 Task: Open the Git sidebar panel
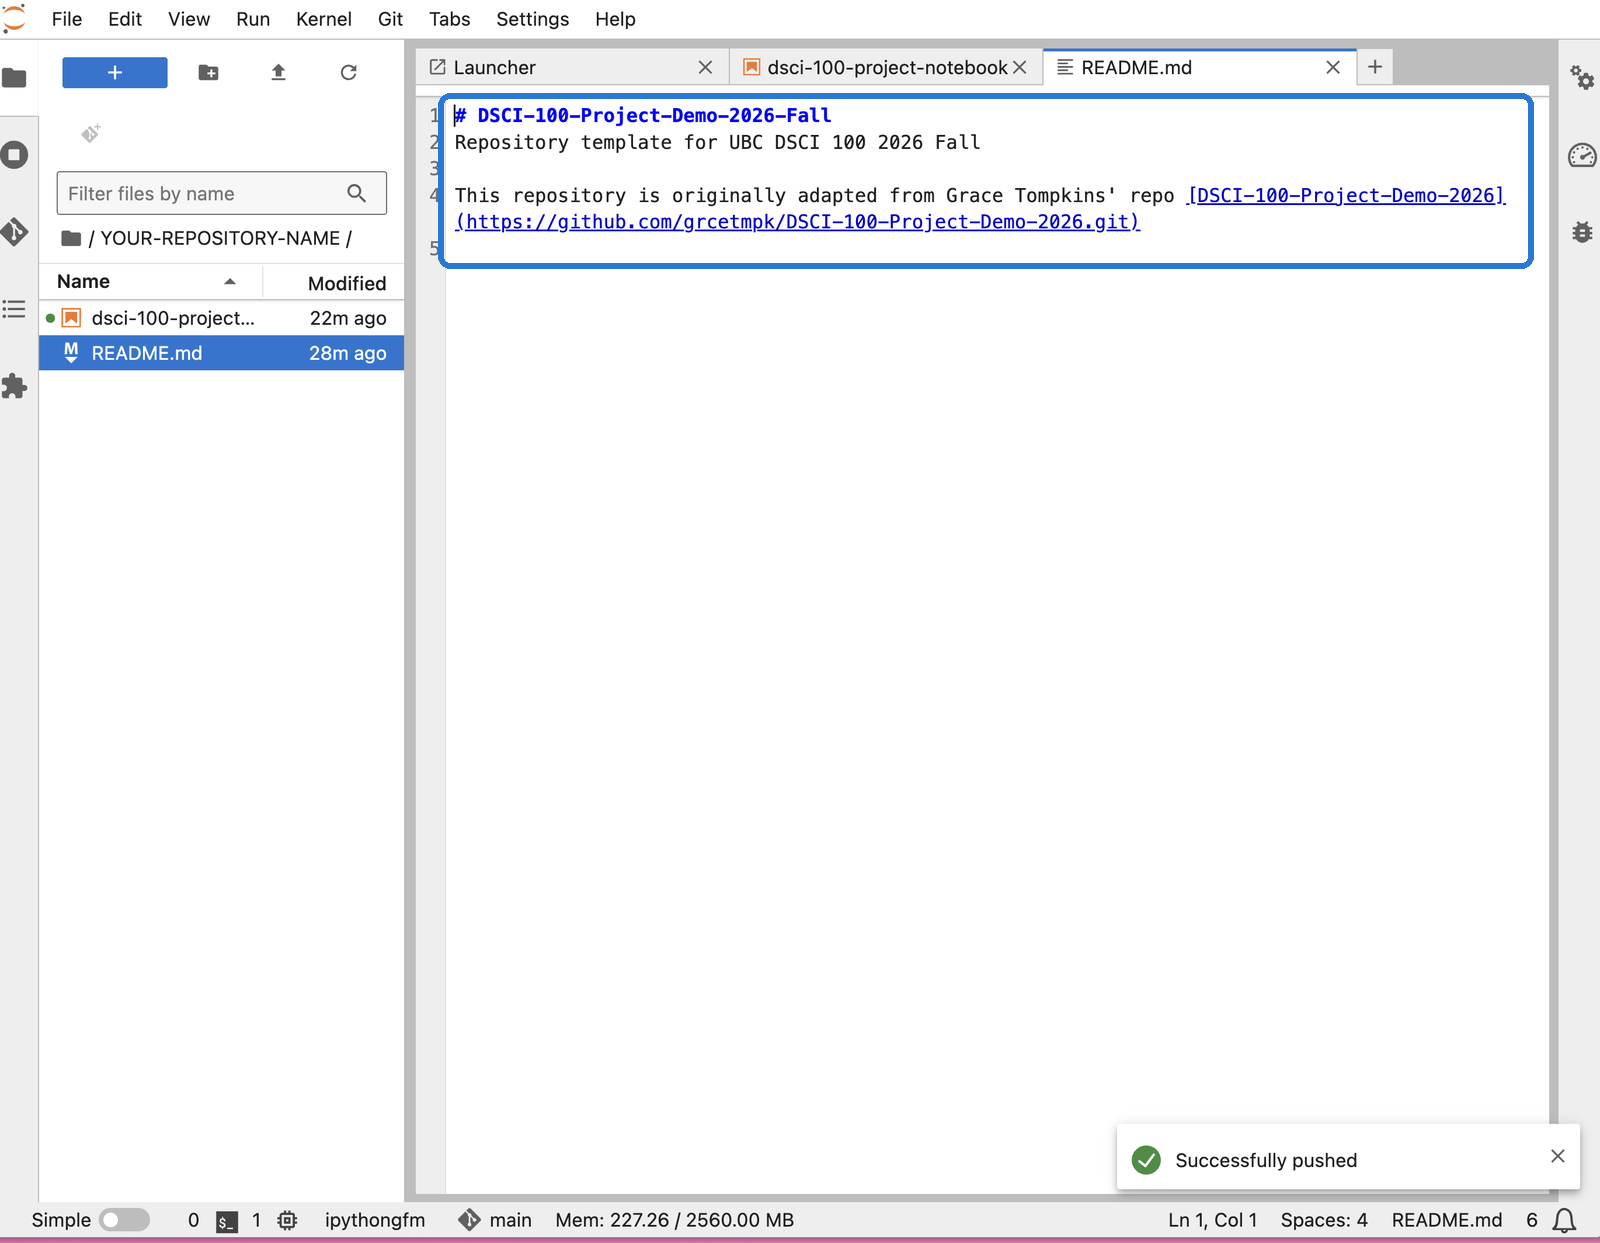click(x=14, y=232)
